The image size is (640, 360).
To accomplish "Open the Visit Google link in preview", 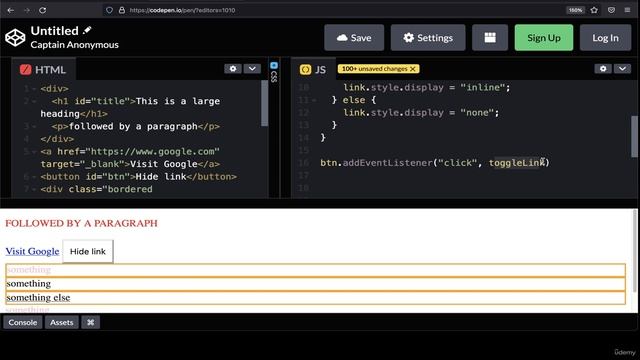I will click(32, 251).
